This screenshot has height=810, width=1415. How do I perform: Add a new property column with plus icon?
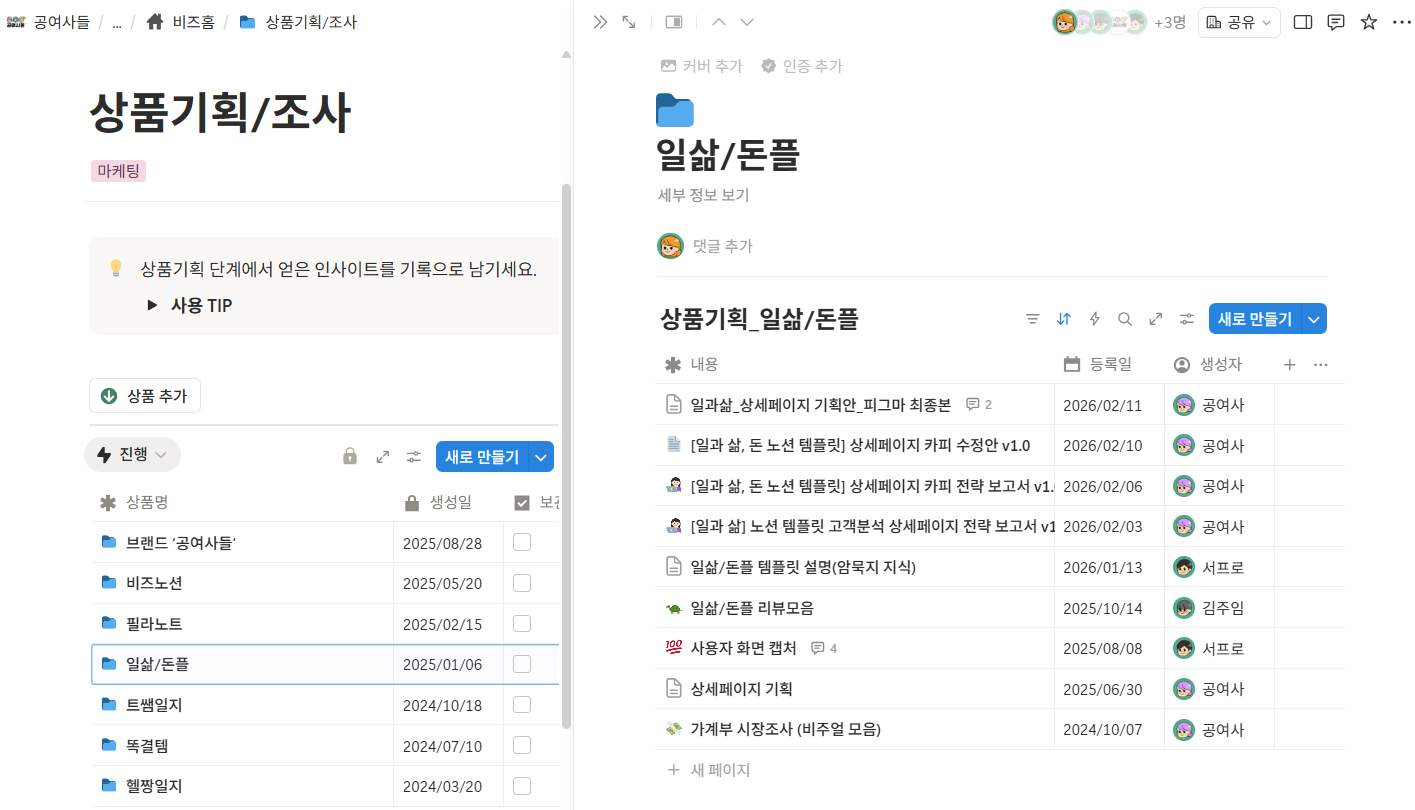pyautogui.click(x=1290, y=365)
